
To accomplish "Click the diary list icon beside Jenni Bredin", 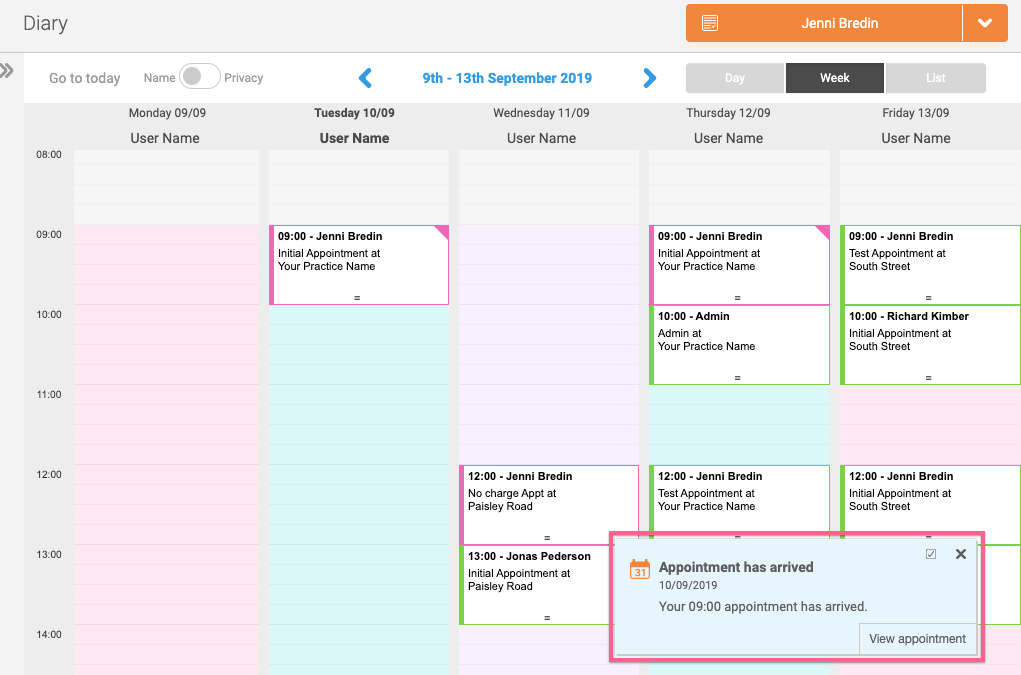I will [710, 23].
